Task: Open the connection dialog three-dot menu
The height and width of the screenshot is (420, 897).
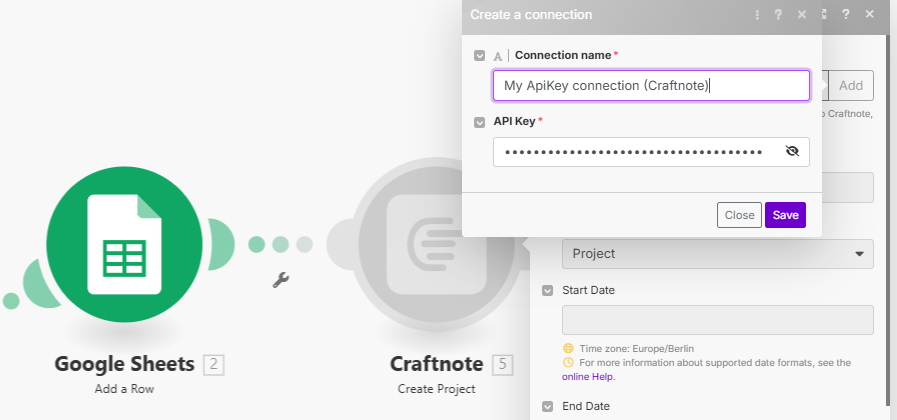Action: pyautogui.click(x=757, y=15)
